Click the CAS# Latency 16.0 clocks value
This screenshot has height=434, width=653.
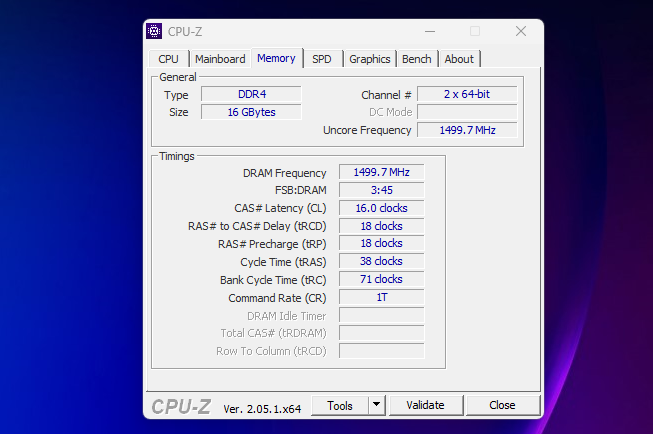point(382,208)
